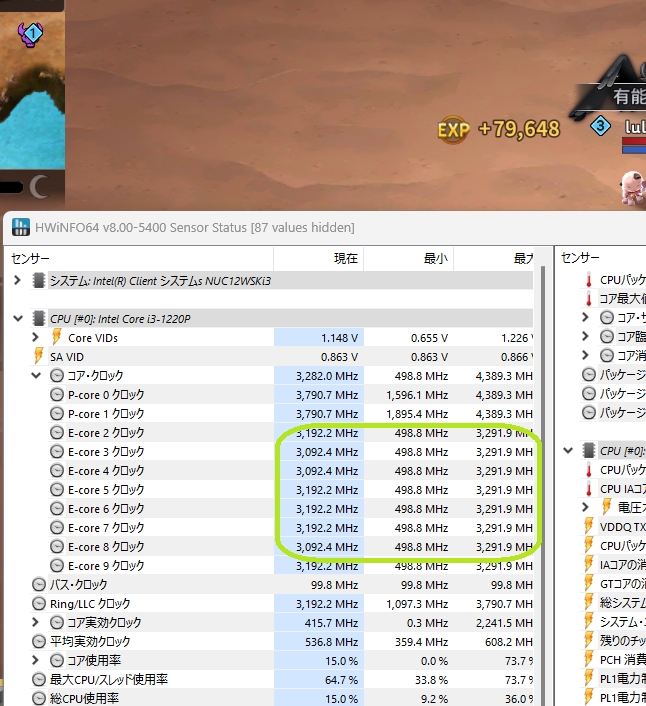Image resolution: width=646 pixels, height=706 pixels.
Task: Click the +79,648 EXP text in the game
Action: point(519,129)
